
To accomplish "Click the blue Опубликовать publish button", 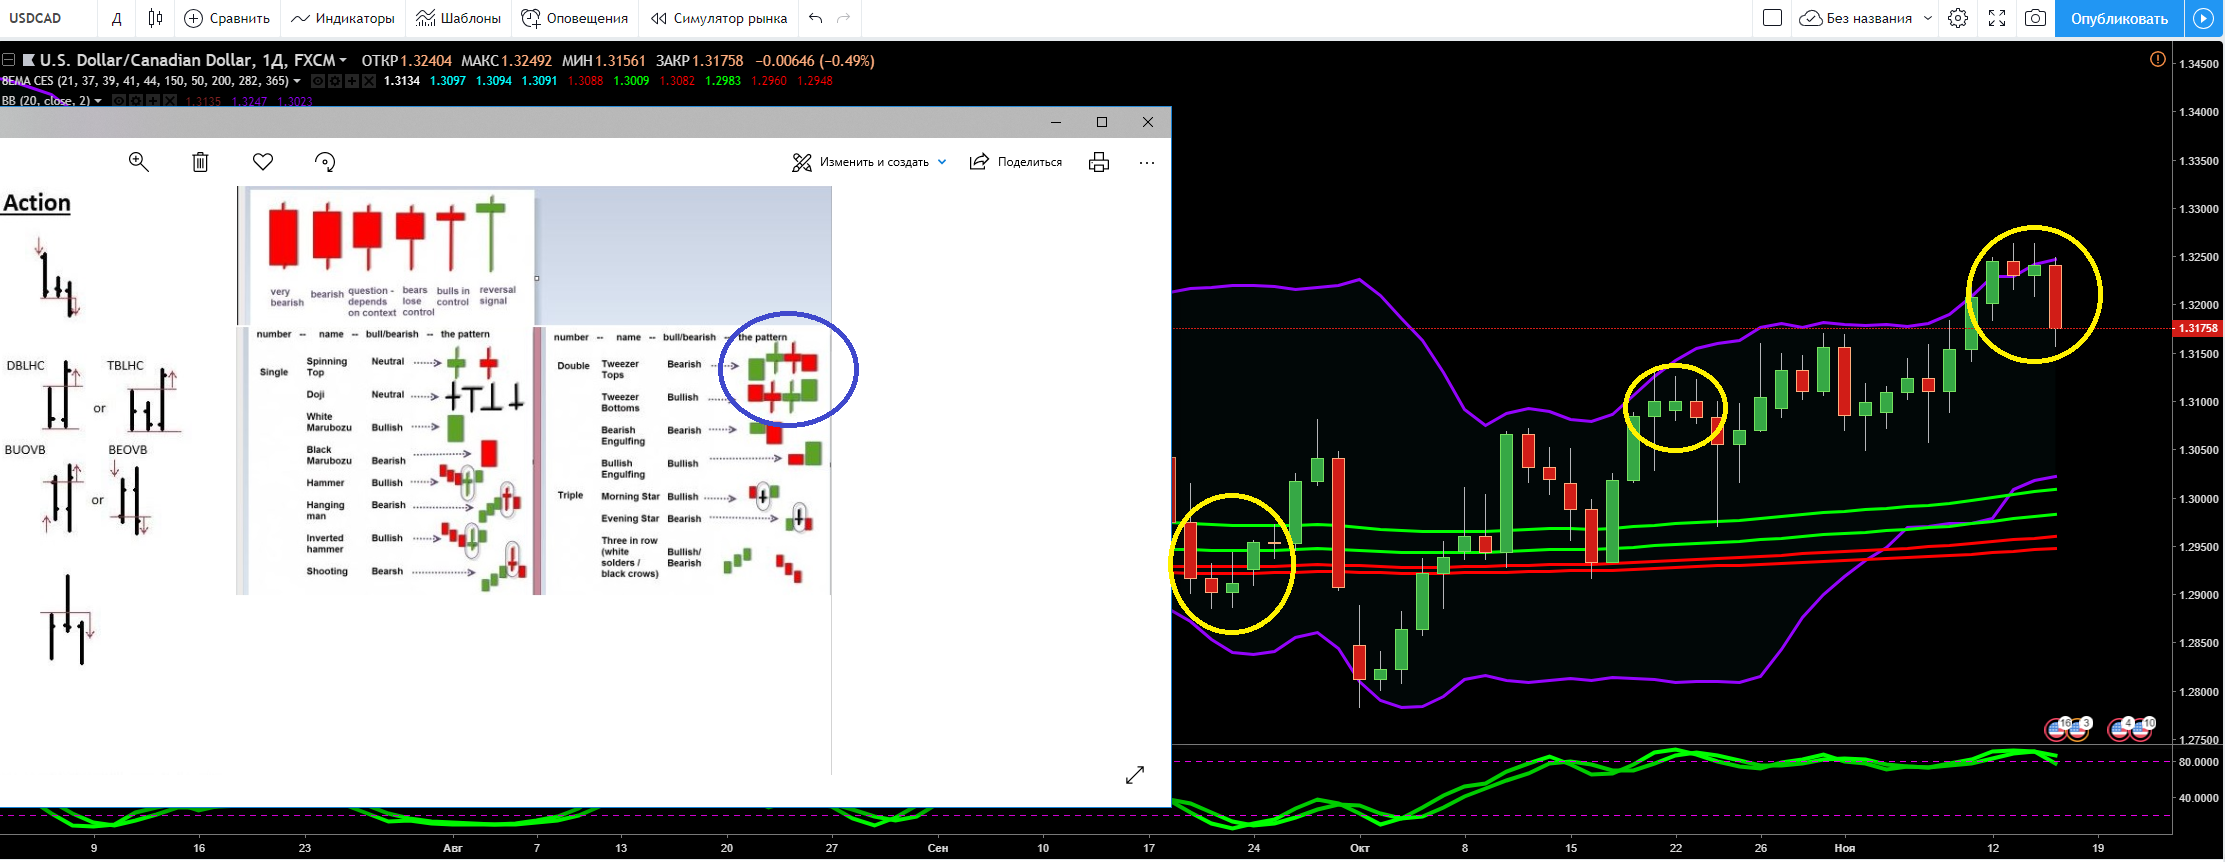I will click(x=2117, y=18).
